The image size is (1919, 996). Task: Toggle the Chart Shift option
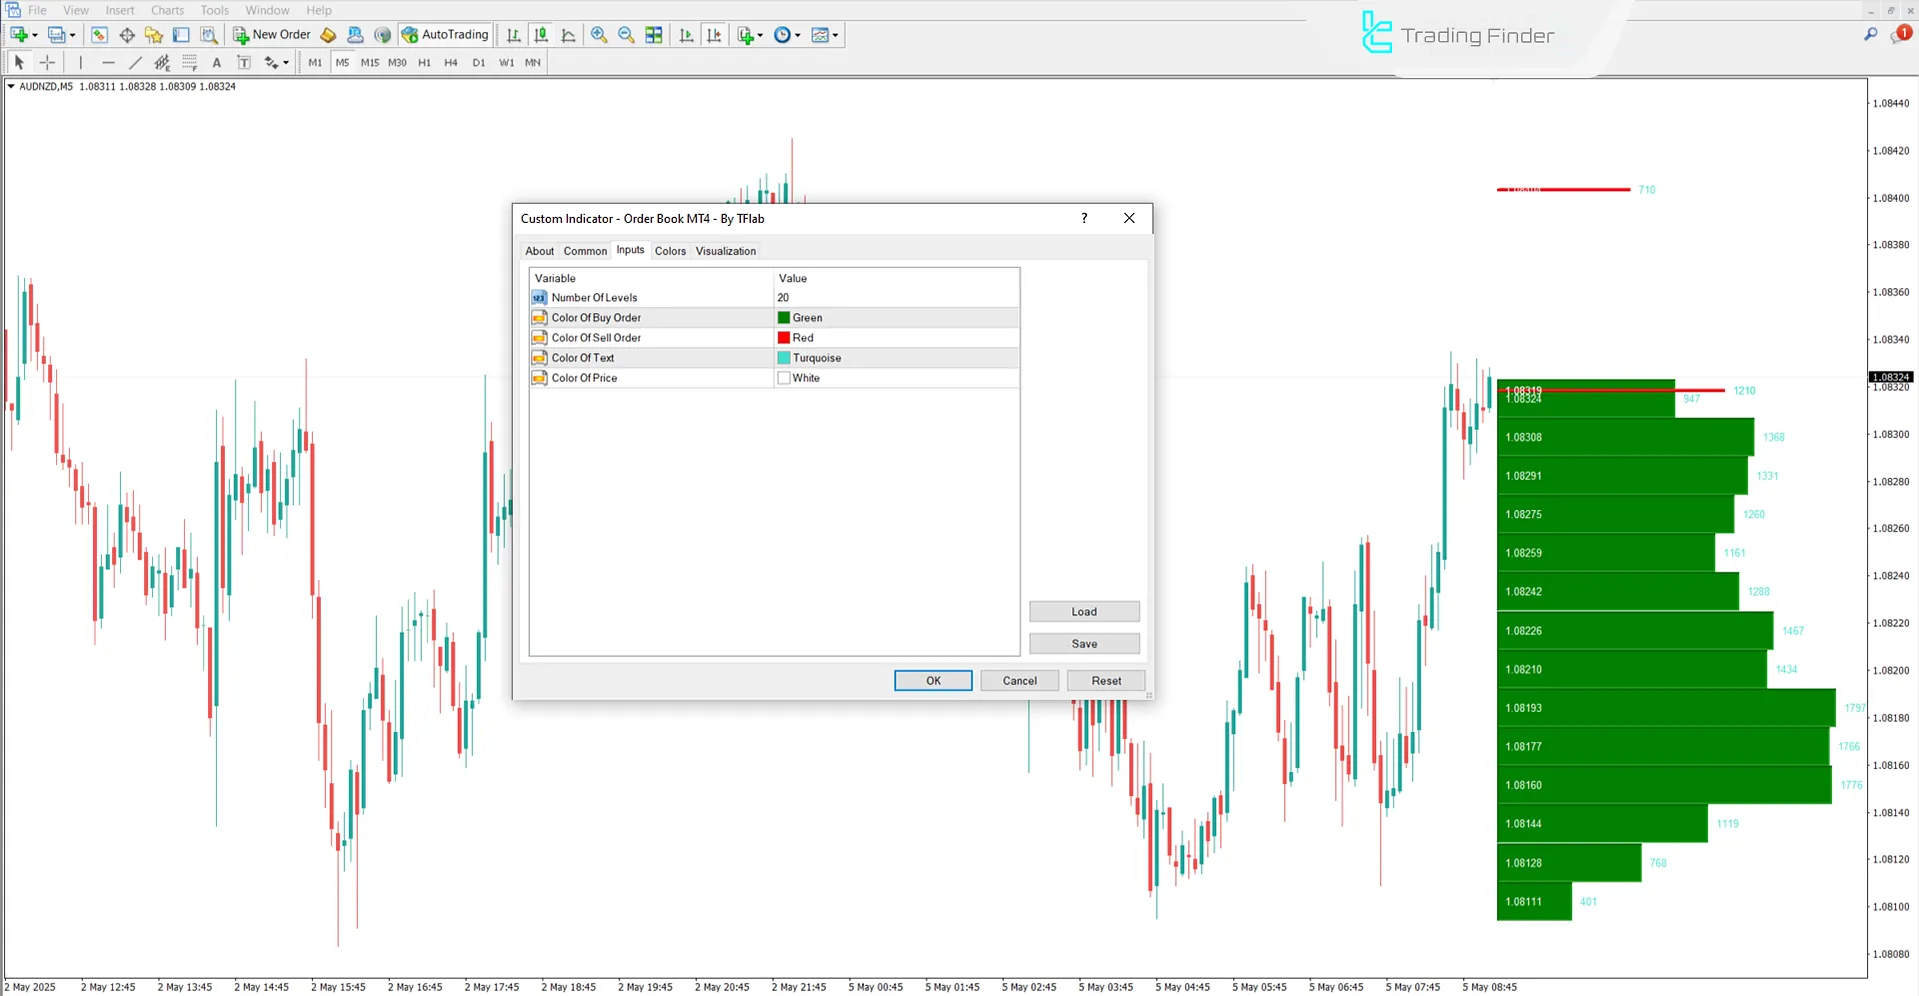click(x=715, y=35)
